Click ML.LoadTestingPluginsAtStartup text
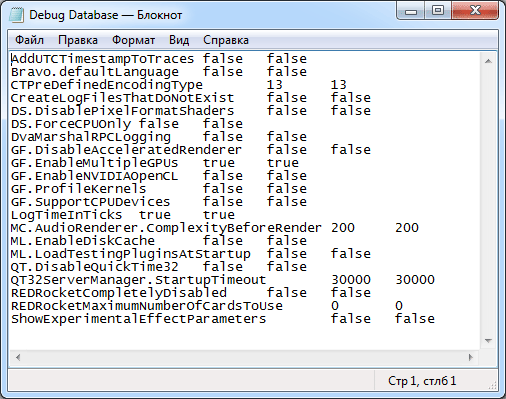 click(x=131, y=254)
